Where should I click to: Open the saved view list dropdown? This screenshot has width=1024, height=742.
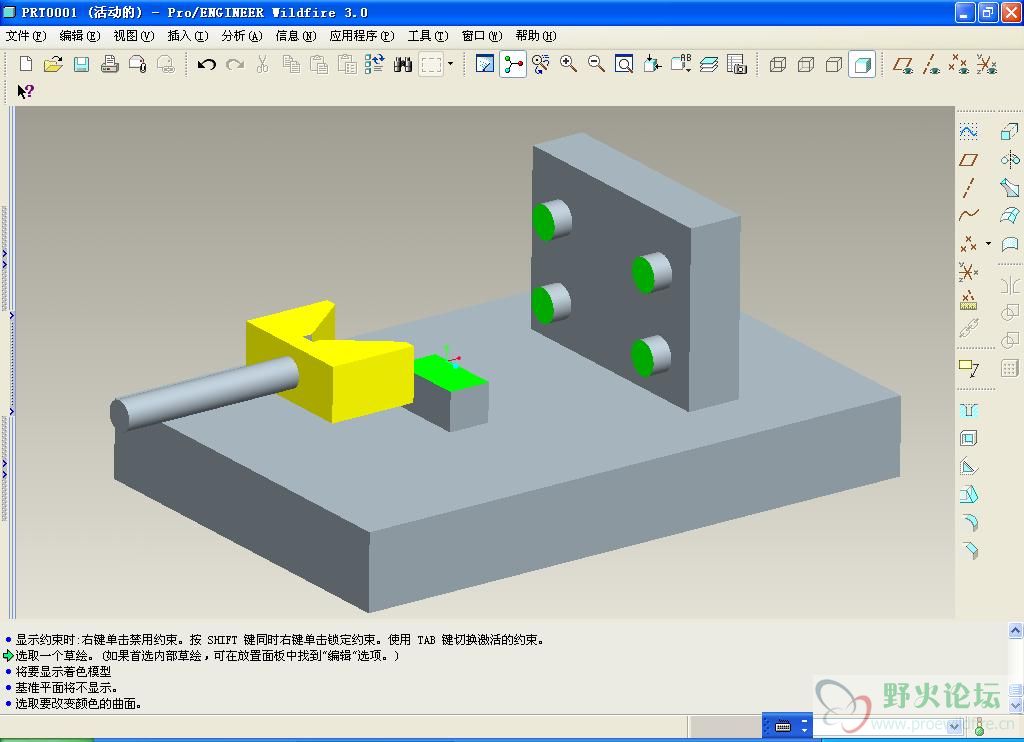[680, 64]
